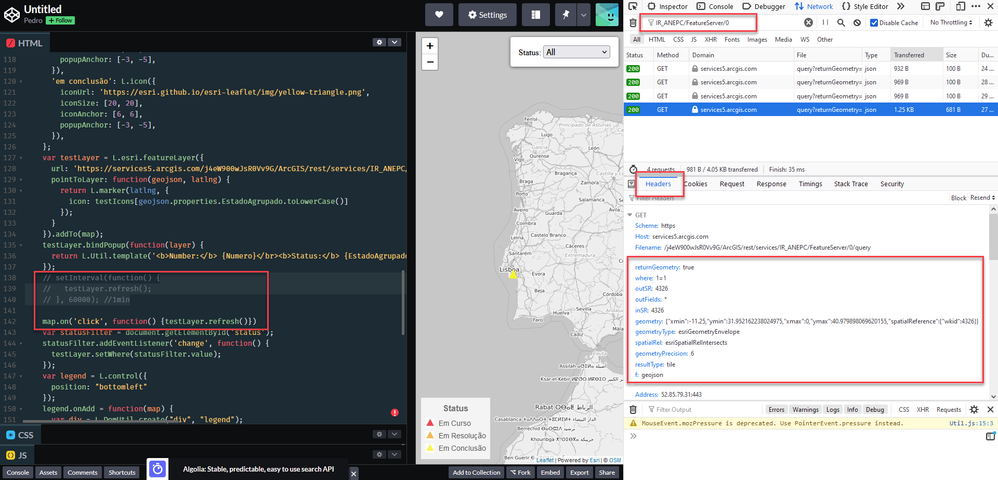
Task: Filter network requests by Images
Action: 757,39
